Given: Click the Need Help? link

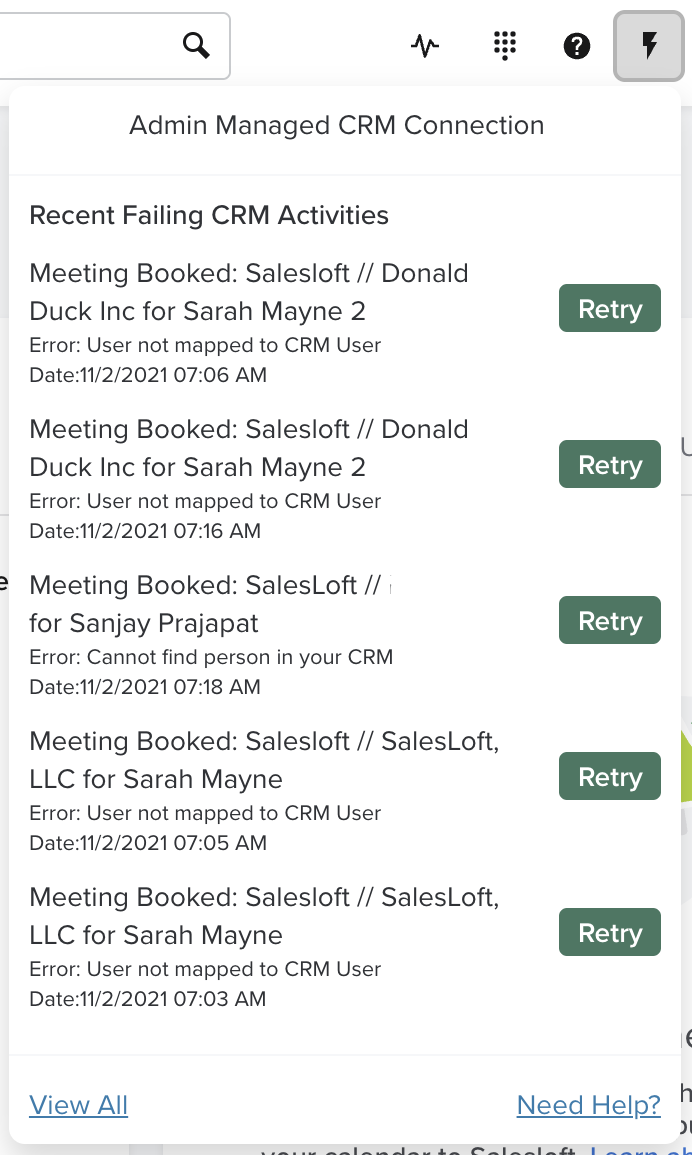Looking at the screenshot, I should click(588, 1104).
